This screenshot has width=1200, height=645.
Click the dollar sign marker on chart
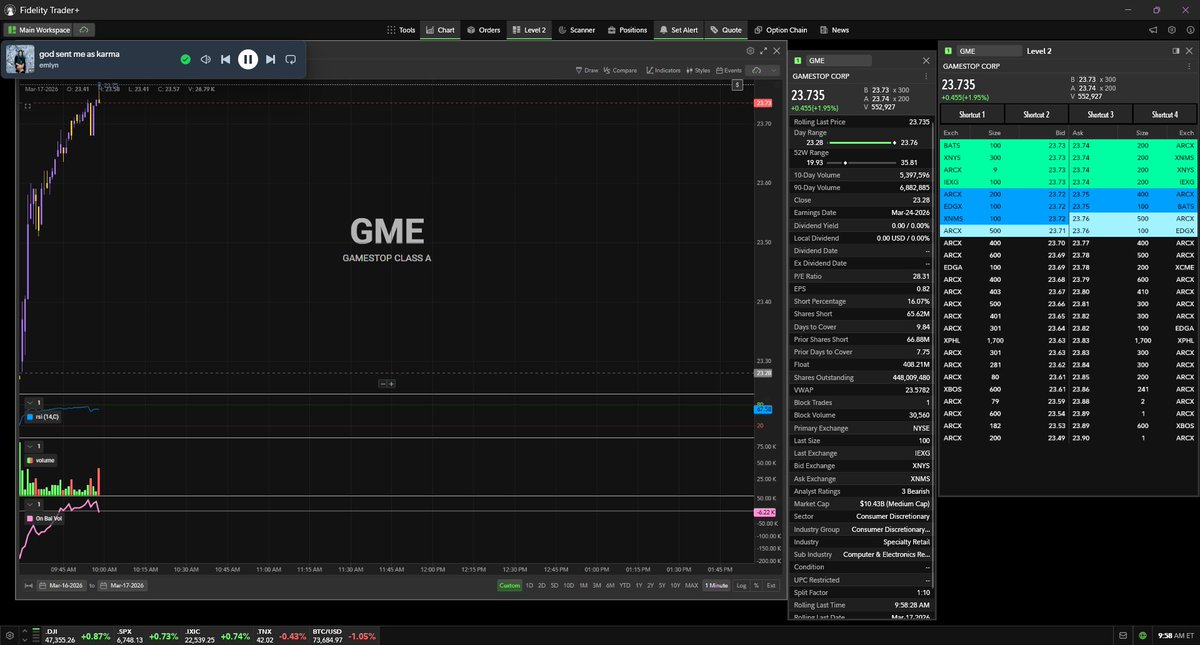737,85
